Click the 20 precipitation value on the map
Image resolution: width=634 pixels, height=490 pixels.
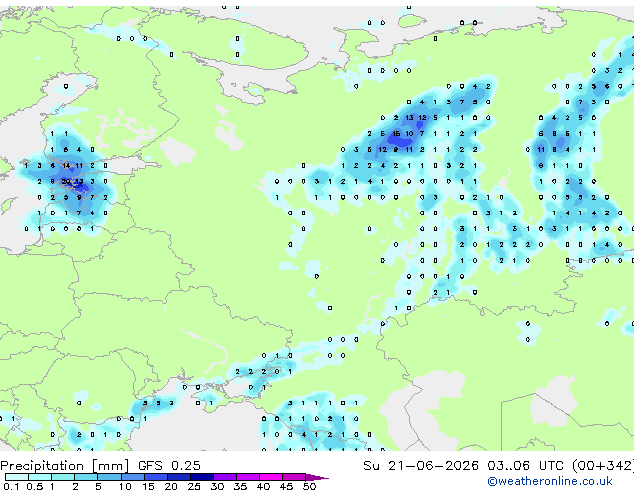(66, 182)
